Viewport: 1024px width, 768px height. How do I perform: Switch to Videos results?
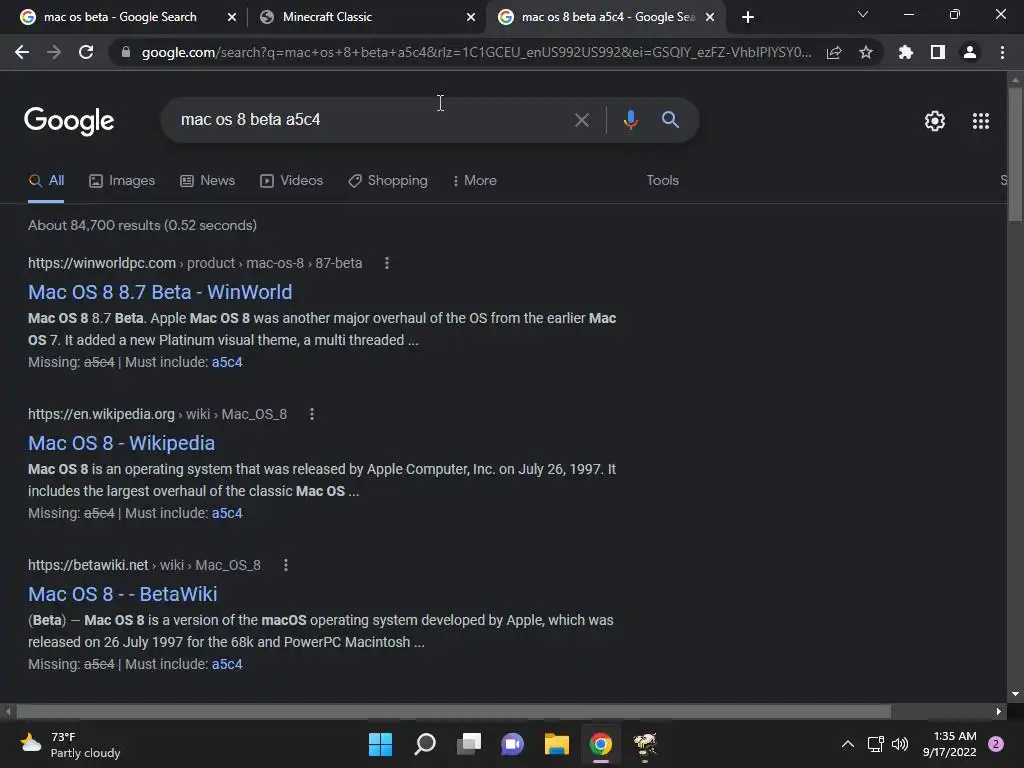click(x=291, y=181)
